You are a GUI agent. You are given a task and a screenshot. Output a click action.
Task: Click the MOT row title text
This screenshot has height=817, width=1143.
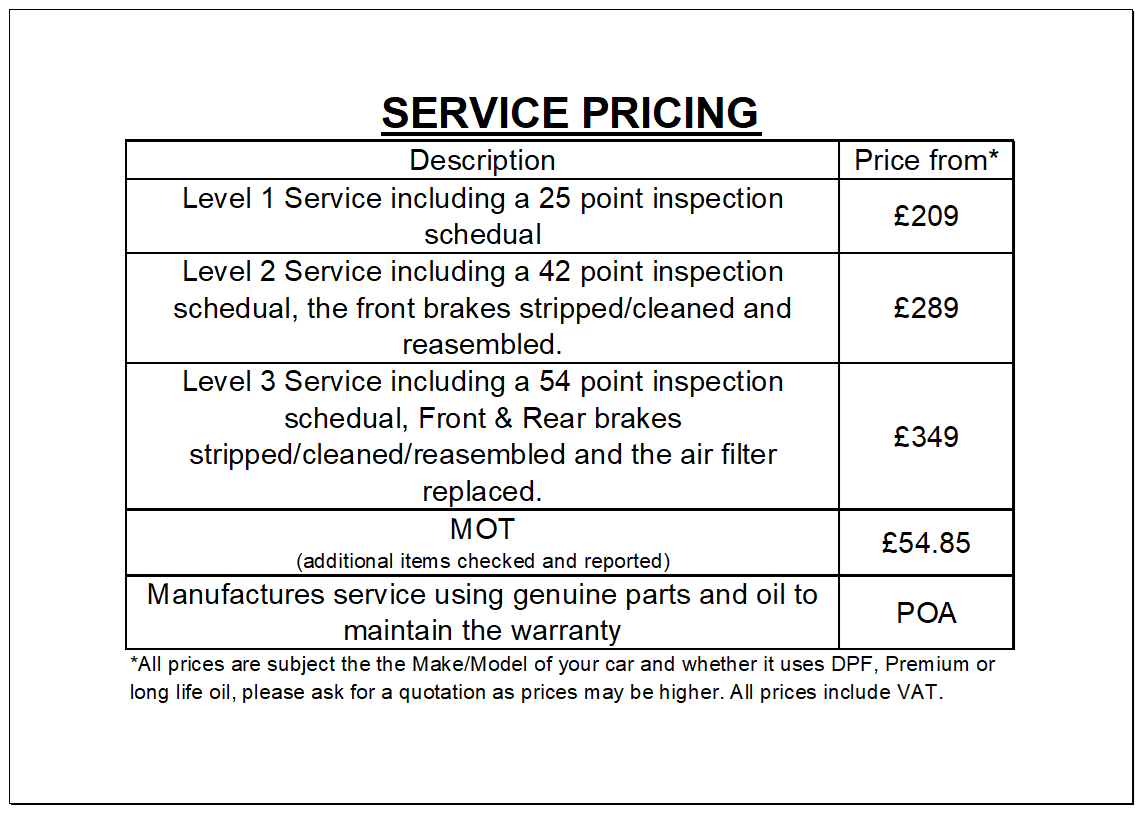(482, 531)
